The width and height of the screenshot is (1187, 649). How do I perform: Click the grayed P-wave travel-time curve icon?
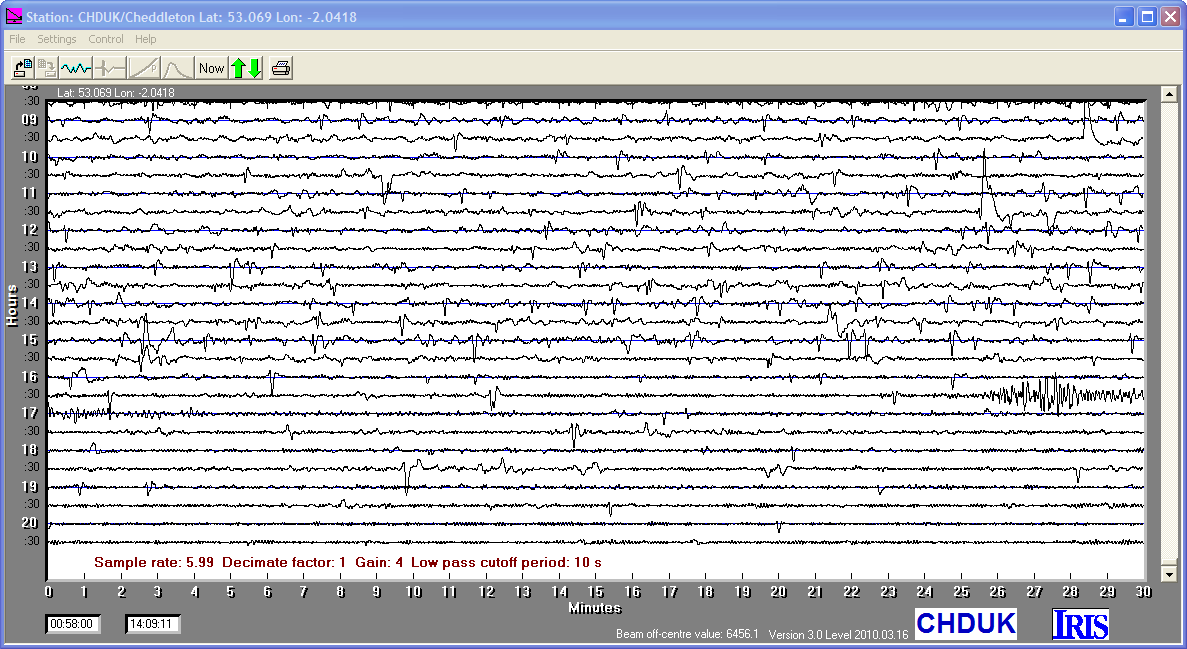coord(144,68)
